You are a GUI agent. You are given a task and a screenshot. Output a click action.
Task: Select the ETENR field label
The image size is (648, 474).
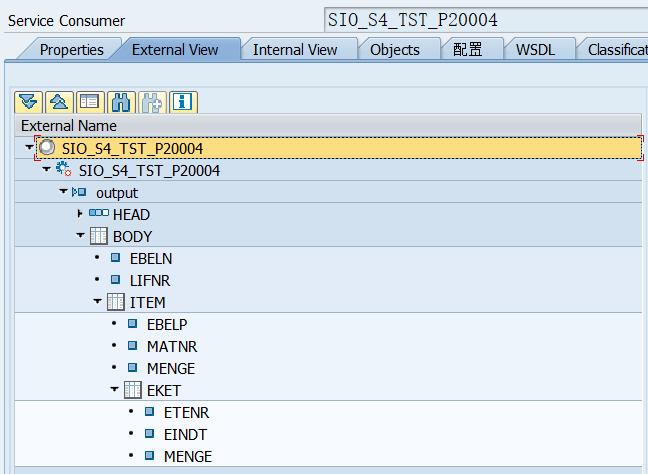coord(186,412)
